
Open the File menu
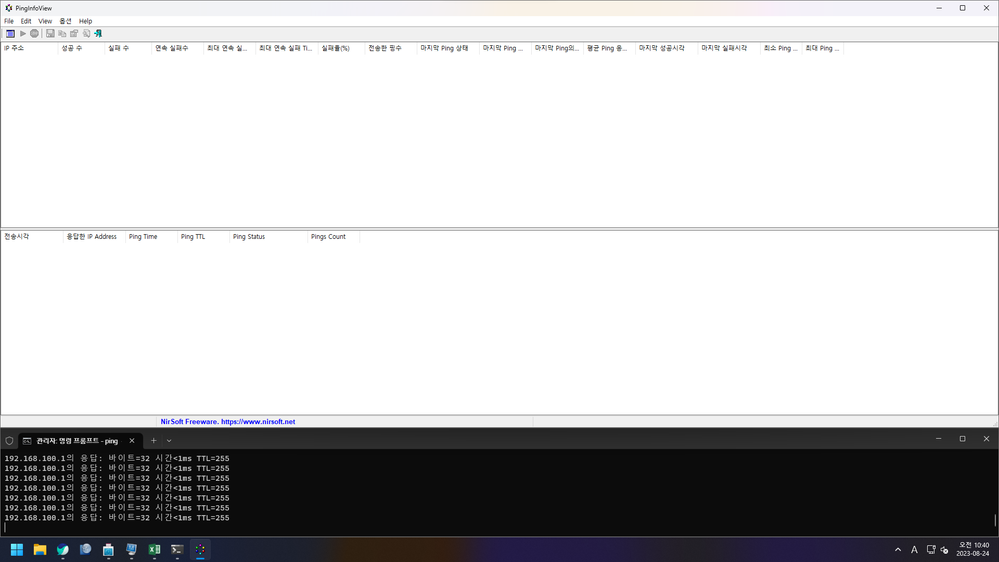coord(9,21)
